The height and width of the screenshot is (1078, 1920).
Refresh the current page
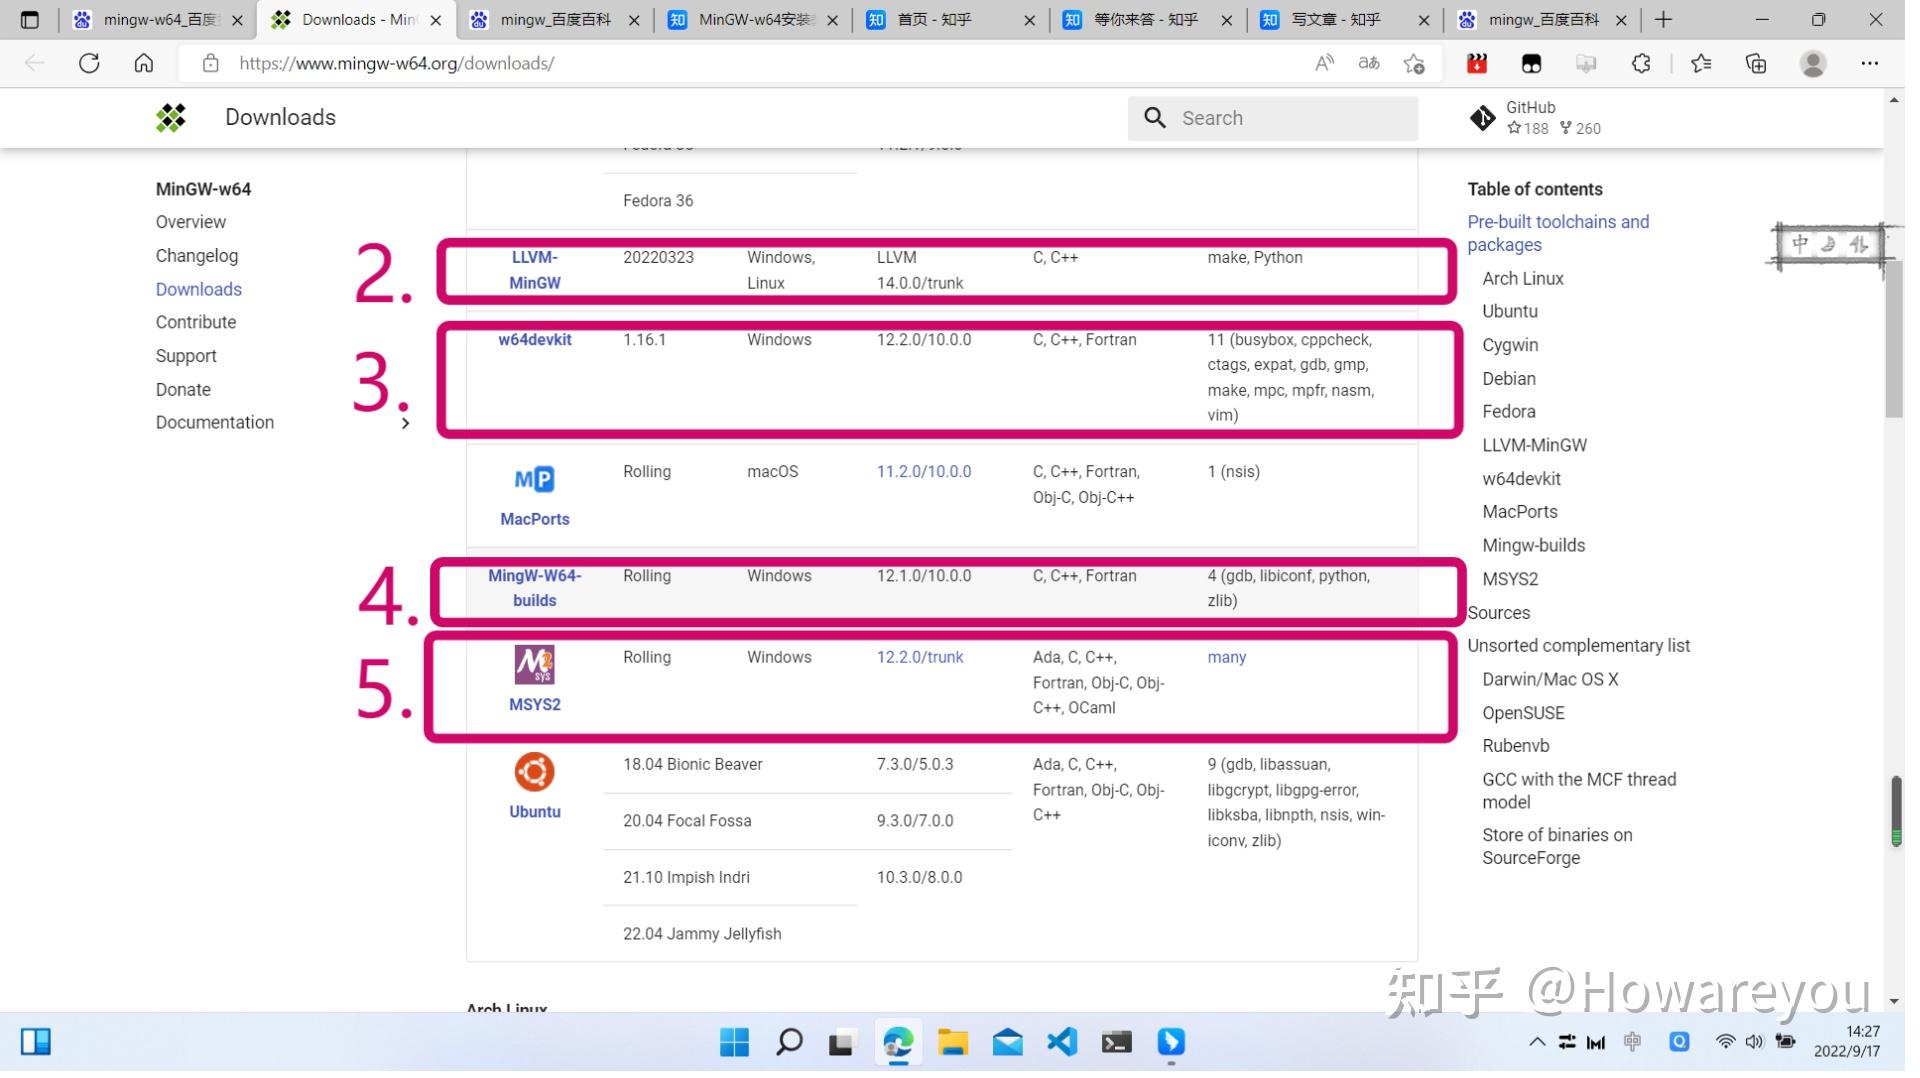[89, 63]
